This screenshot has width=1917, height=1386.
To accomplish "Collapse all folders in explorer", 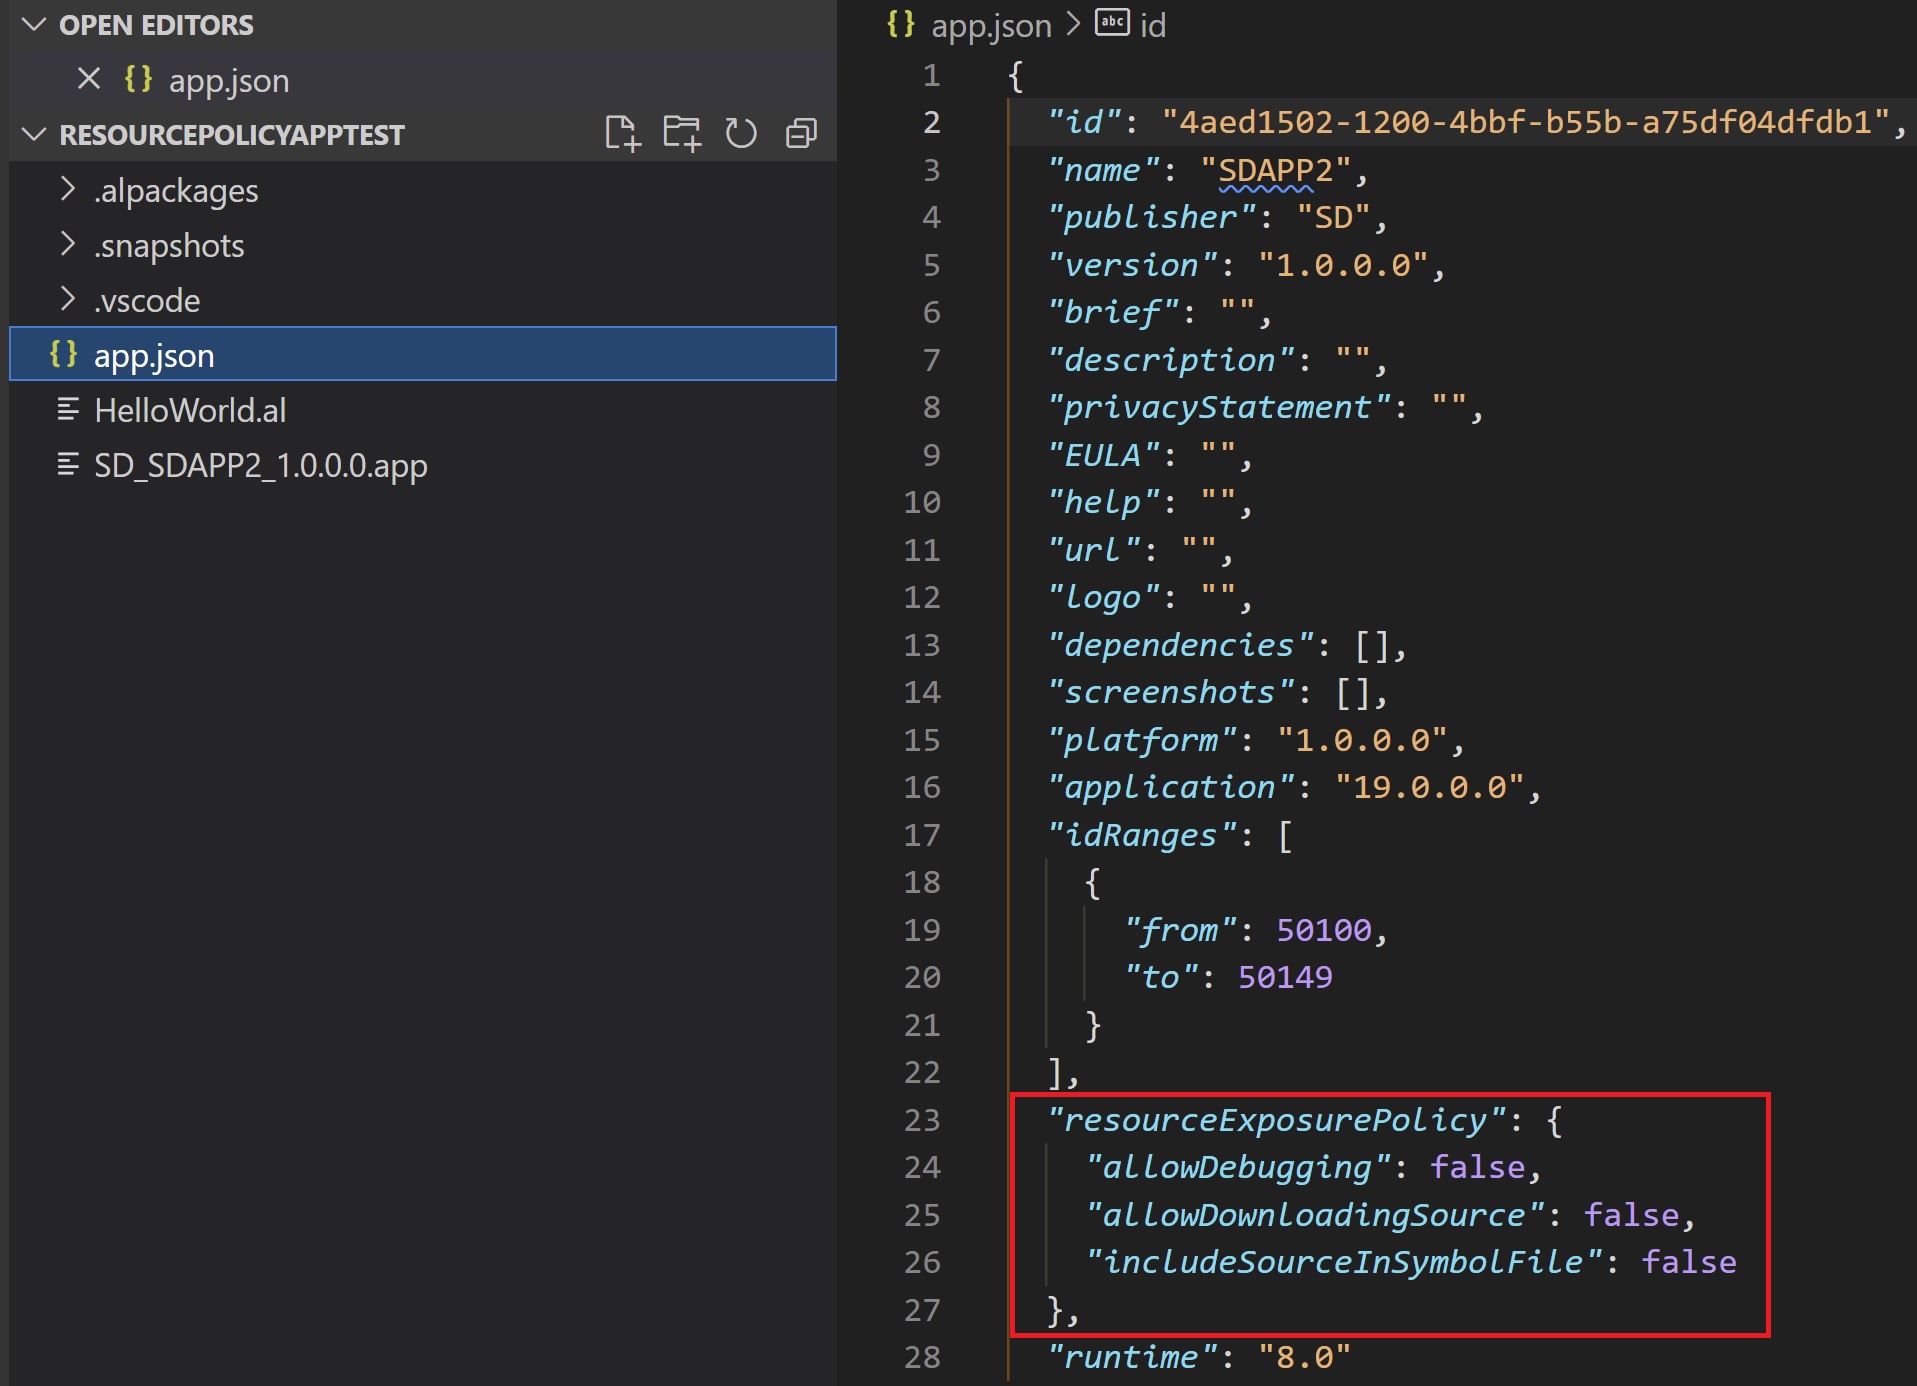I will (801, 133).
